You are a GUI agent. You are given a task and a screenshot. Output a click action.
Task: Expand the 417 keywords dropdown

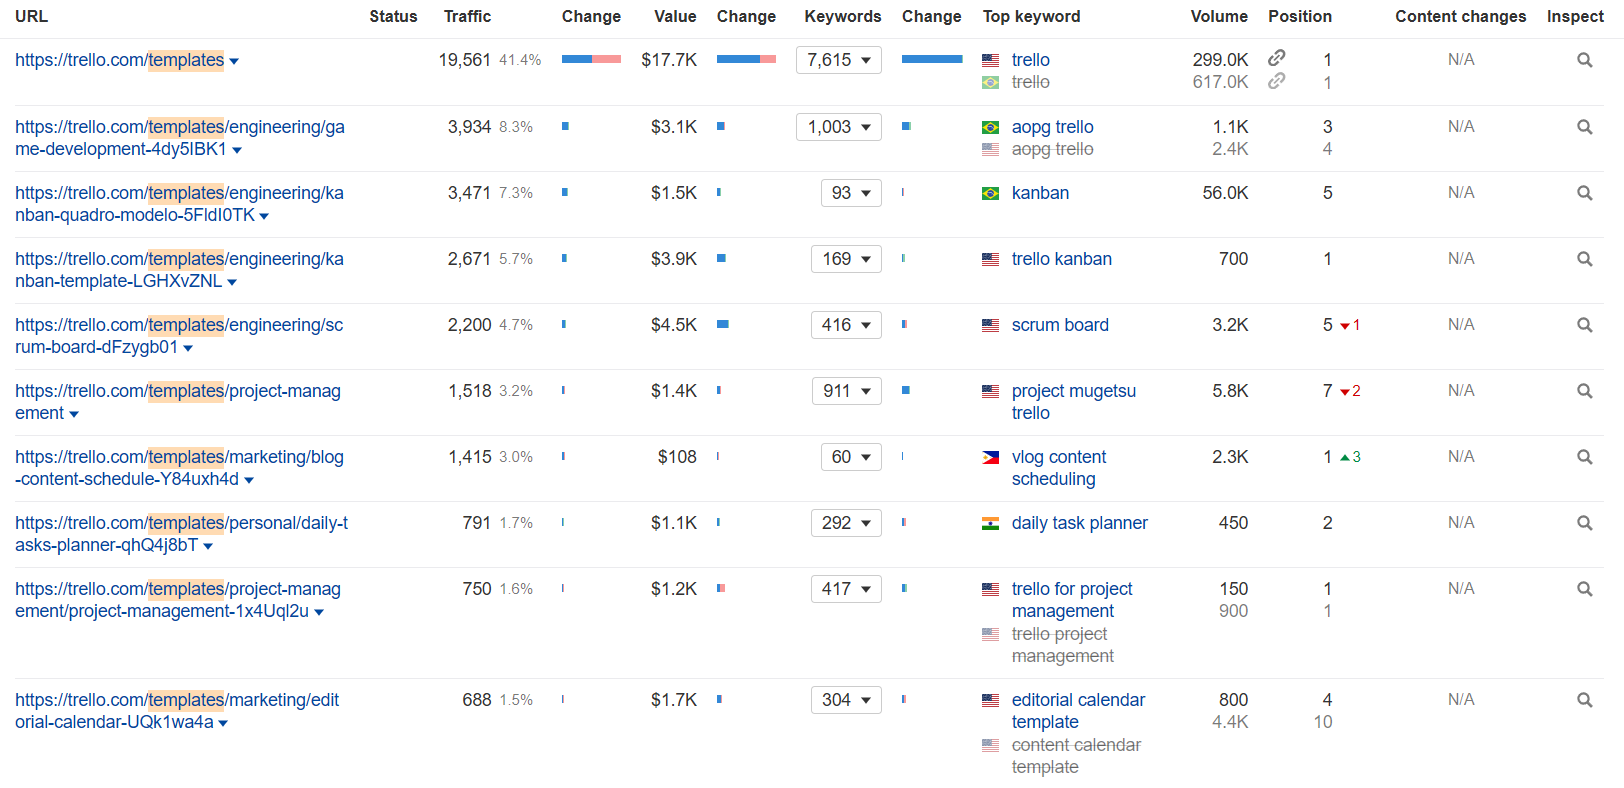tap(846, 589)
